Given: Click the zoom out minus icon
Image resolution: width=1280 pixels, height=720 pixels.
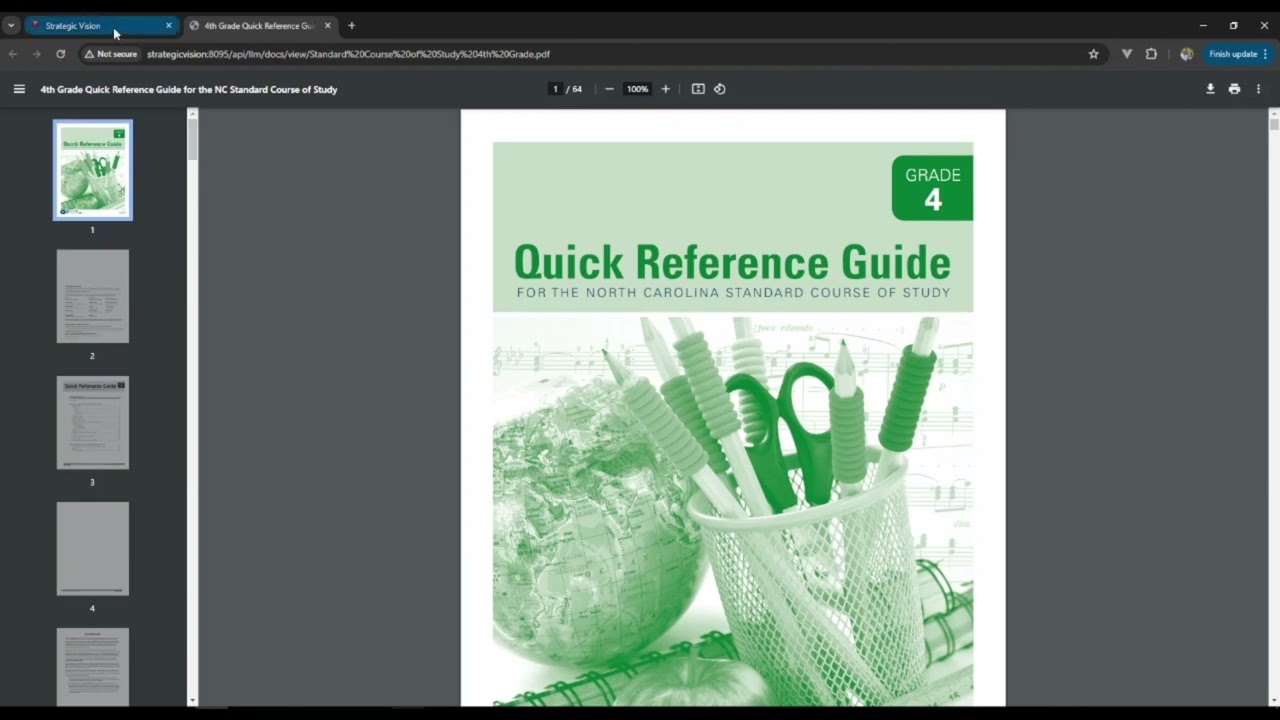Looking at the screenshot, I should coord(609,89).
